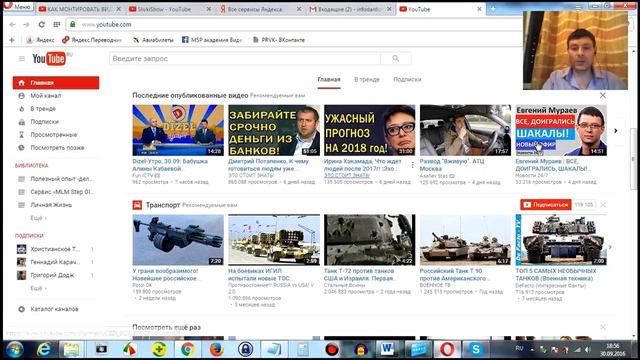Click the 'Подписаться' button for Транспорт

click(545, 204)
